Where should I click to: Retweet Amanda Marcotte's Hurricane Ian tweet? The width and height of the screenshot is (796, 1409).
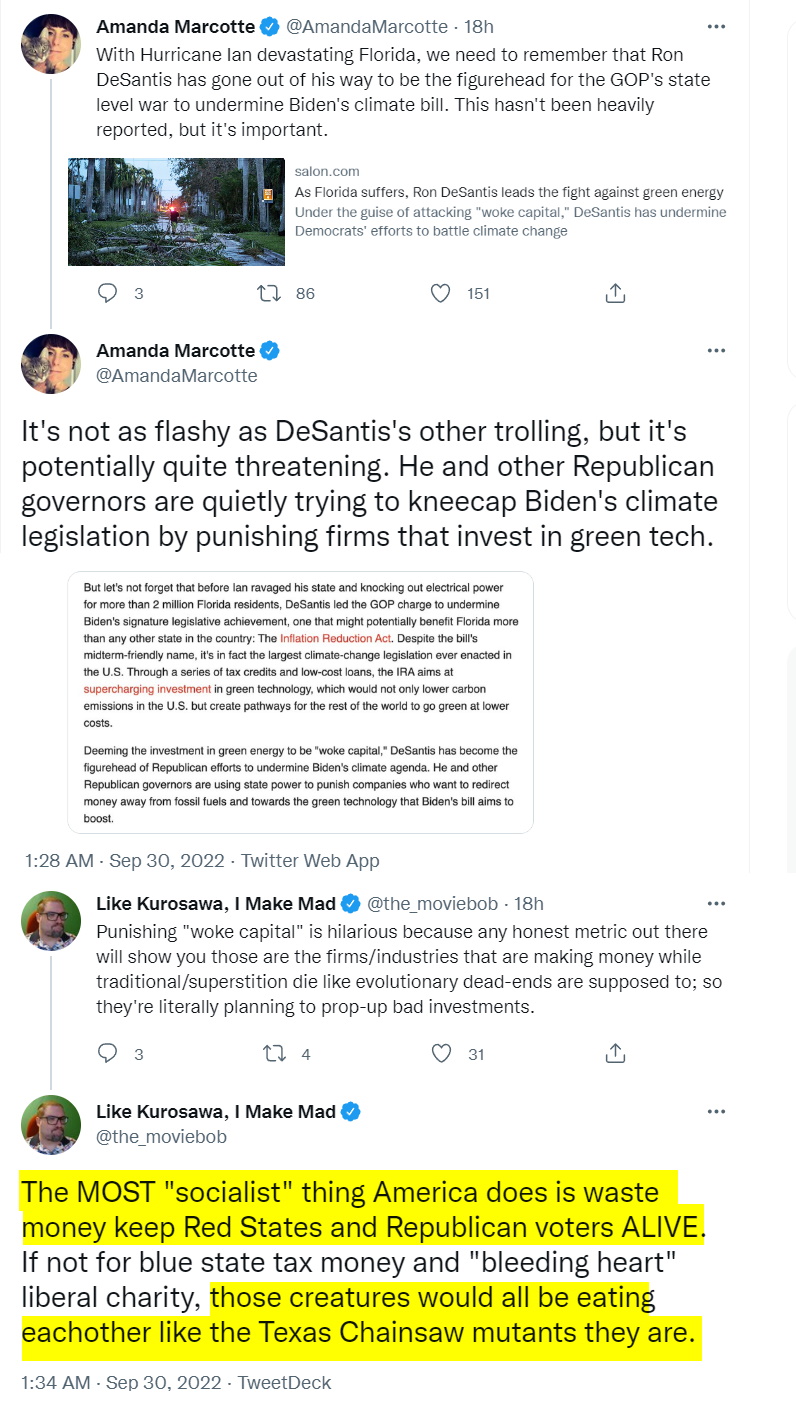269,293
